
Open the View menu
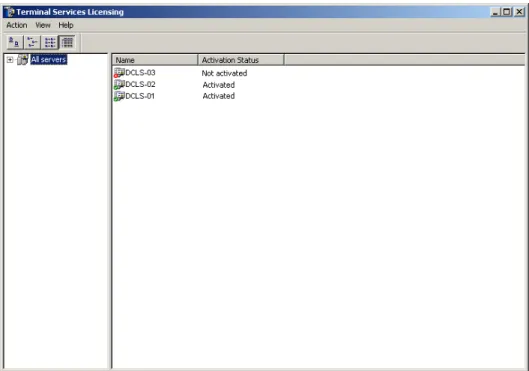(43, 25)
